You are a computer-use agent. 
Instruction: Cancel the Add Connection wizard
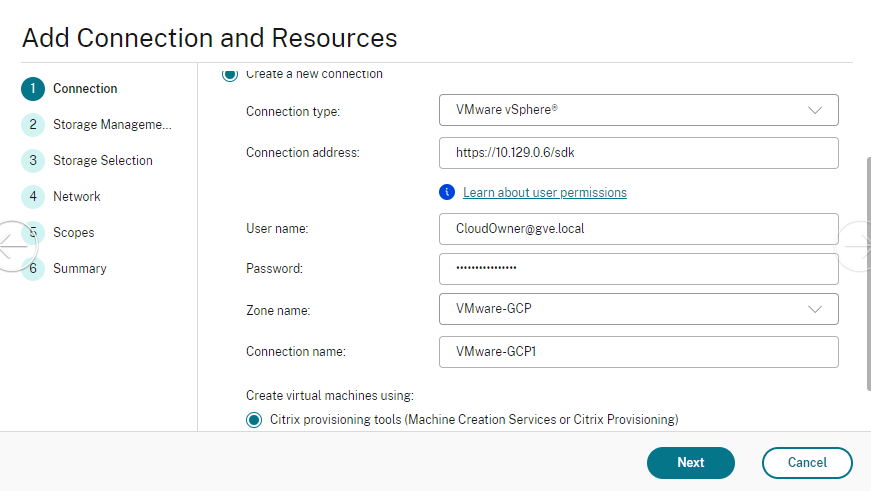(806, 463)
